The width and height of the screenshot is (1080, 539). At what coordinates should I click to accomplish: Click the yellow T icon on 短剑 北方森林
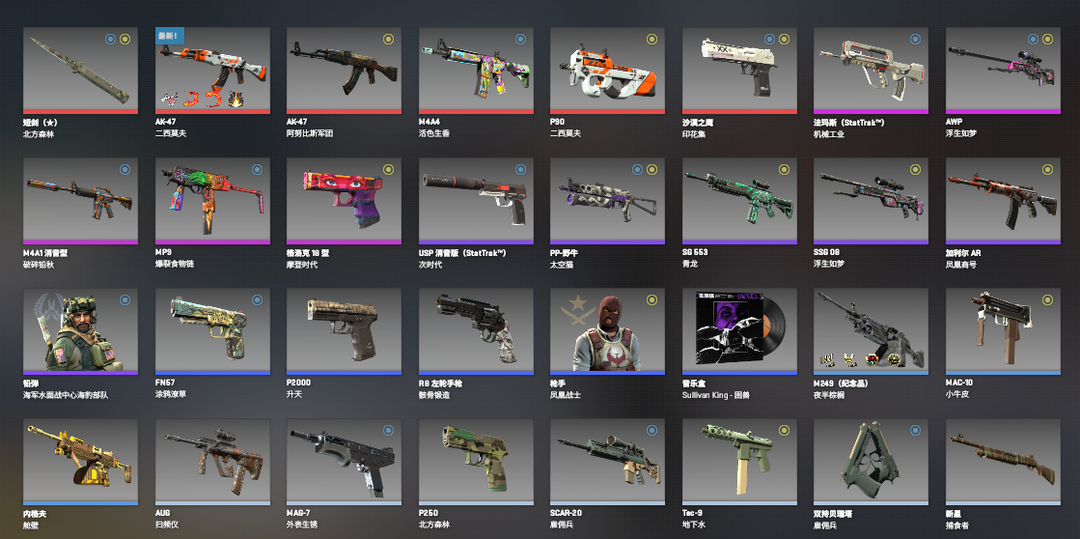click(125, 39)
